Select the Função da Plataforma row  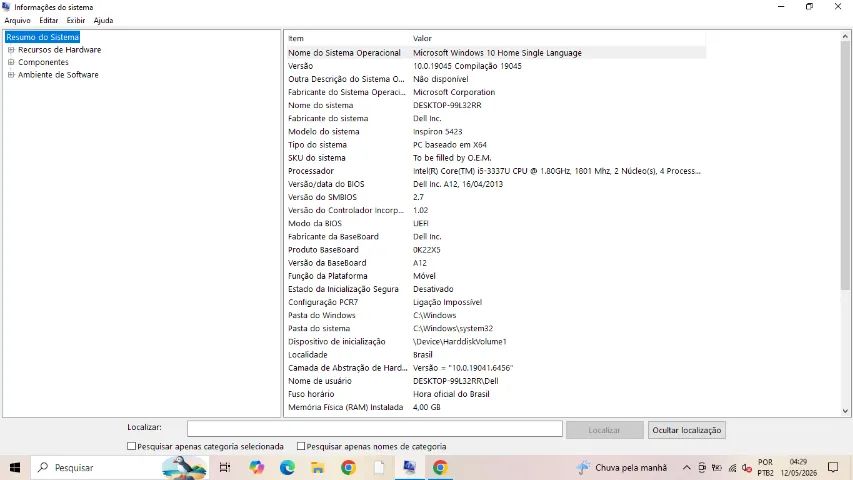(495, 276)
